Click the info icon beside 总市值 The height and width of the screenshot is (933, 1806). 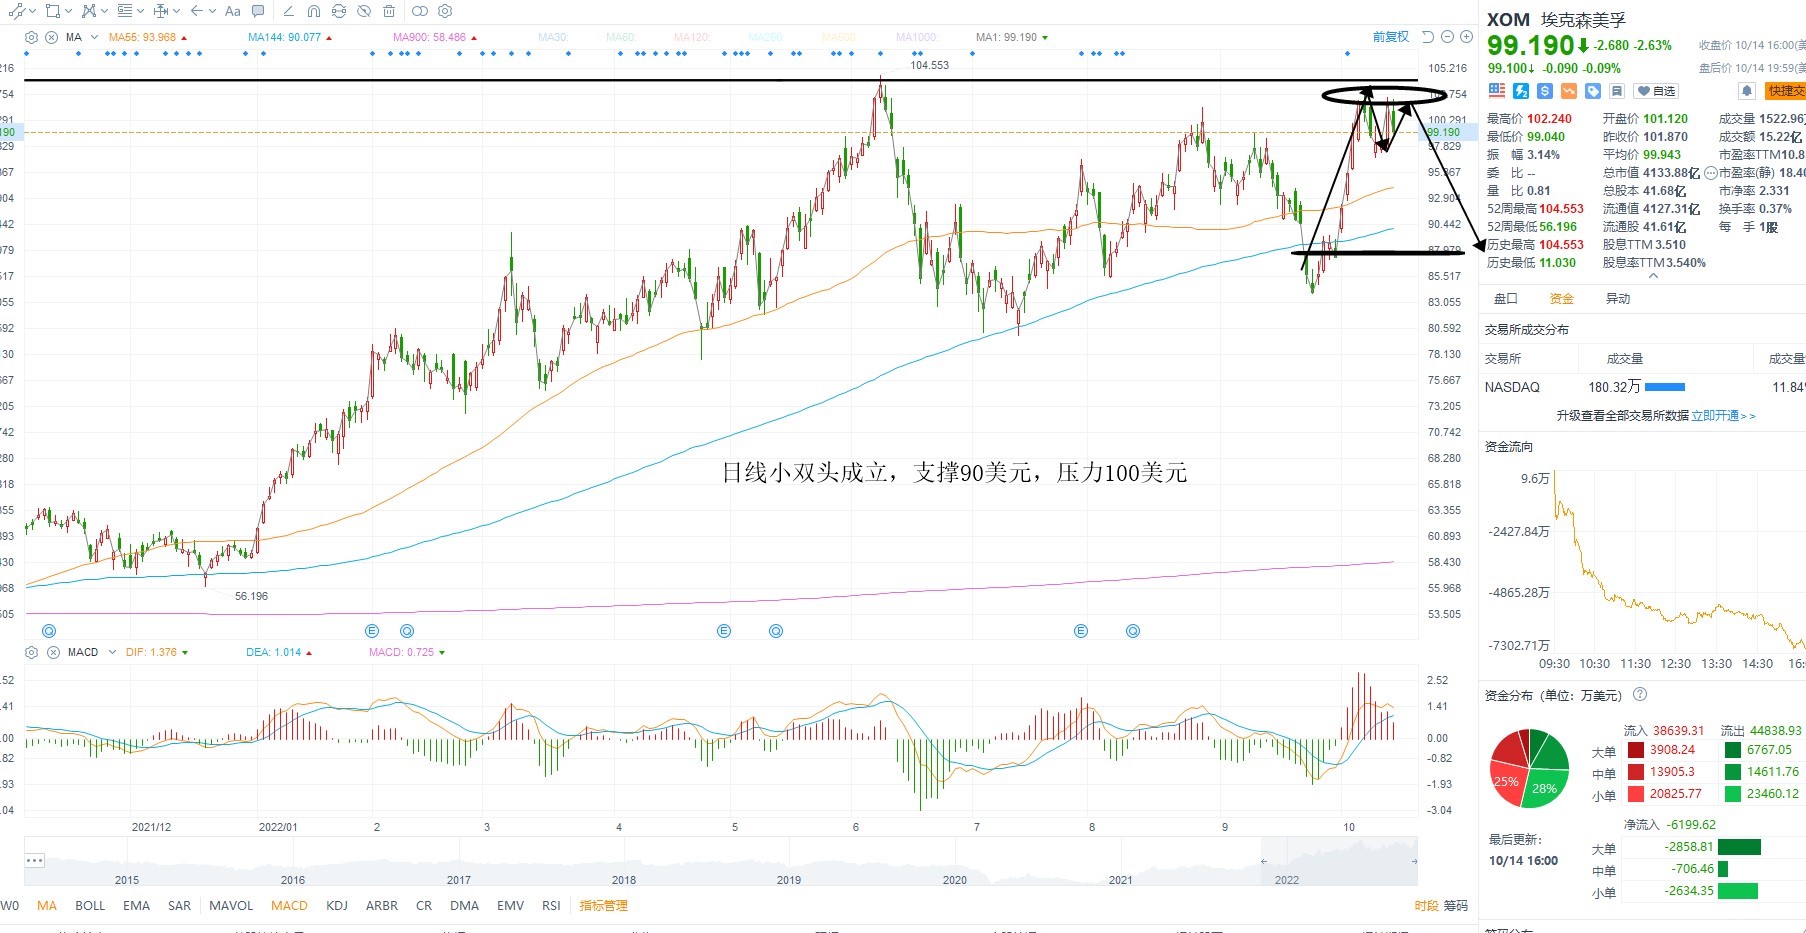[1710, 173]
